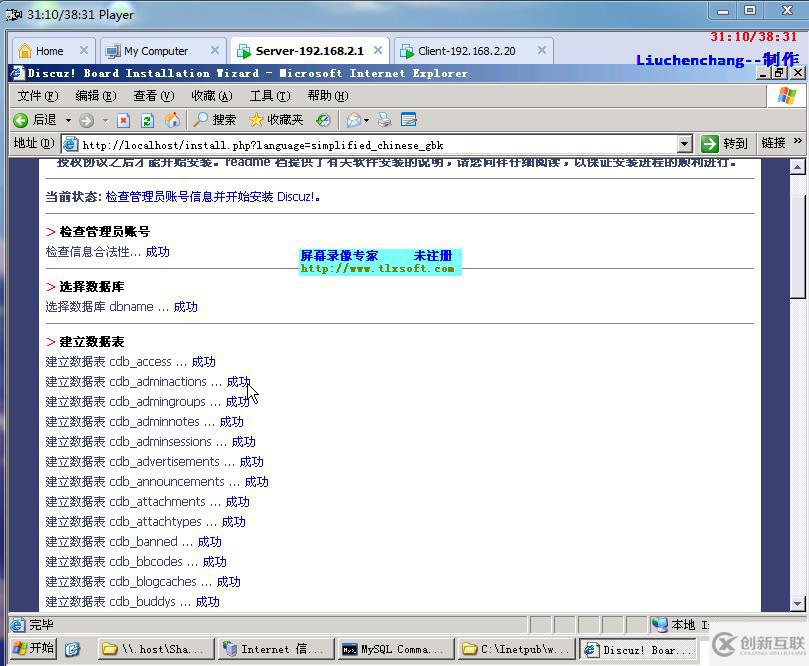The width and height of the screenshot is (809, 666).
Task: Click the 选择数据库 heading
Action: [92, 287]
